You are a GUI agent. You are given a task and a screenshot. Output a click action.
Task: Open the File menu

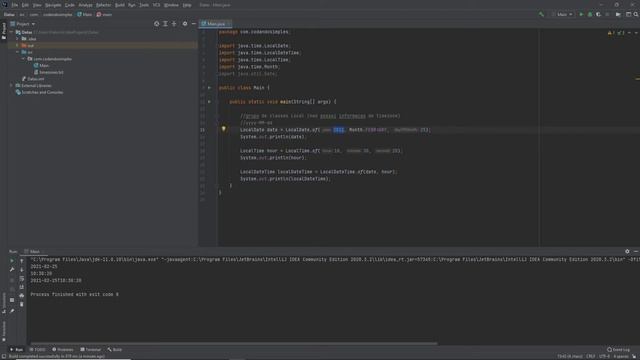[x=15, y=5]
